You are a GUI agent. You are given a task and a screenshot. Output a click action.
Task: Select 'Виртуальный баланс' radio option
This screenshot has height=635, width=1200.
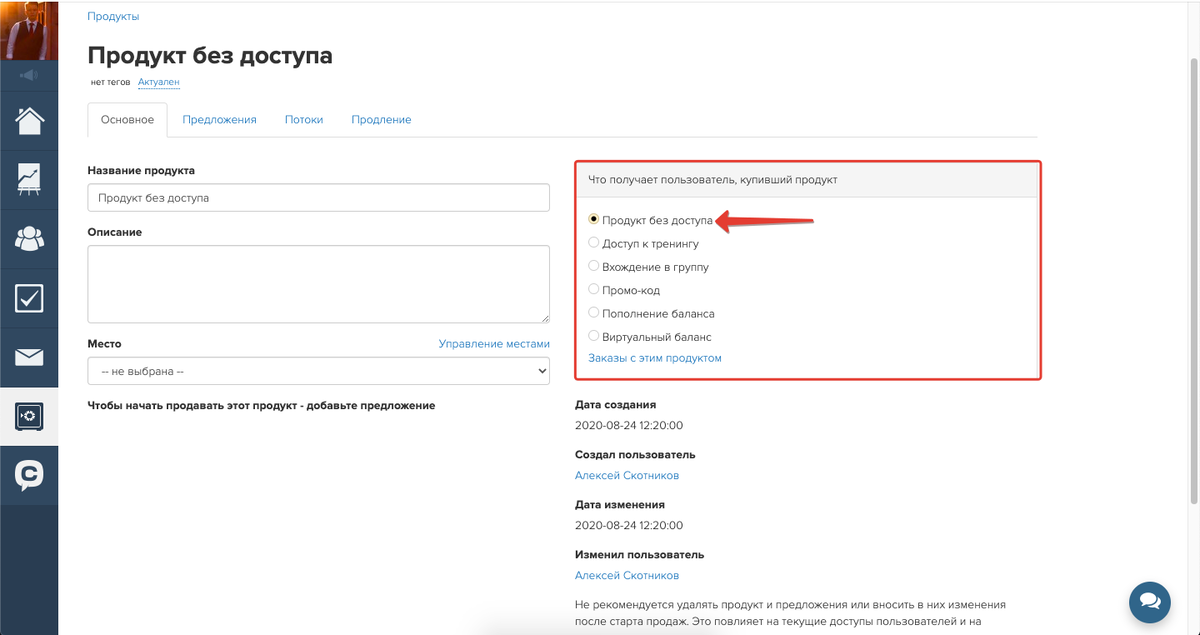click(x=594, y=337)
